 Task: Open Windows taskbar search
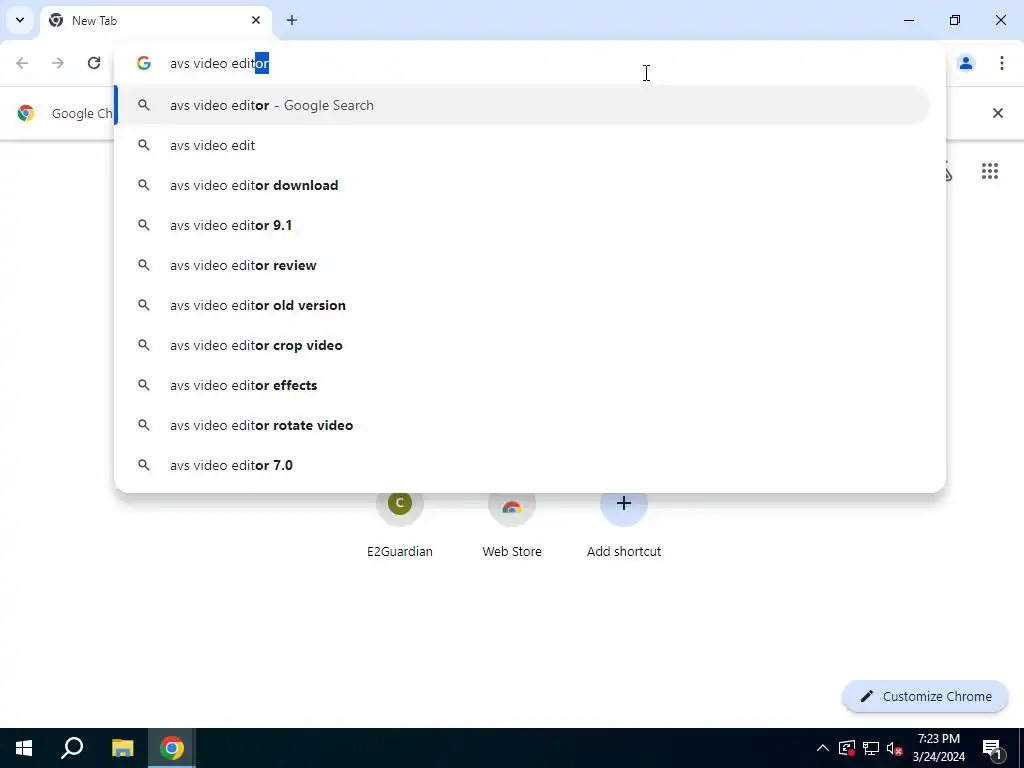[72, 748]
